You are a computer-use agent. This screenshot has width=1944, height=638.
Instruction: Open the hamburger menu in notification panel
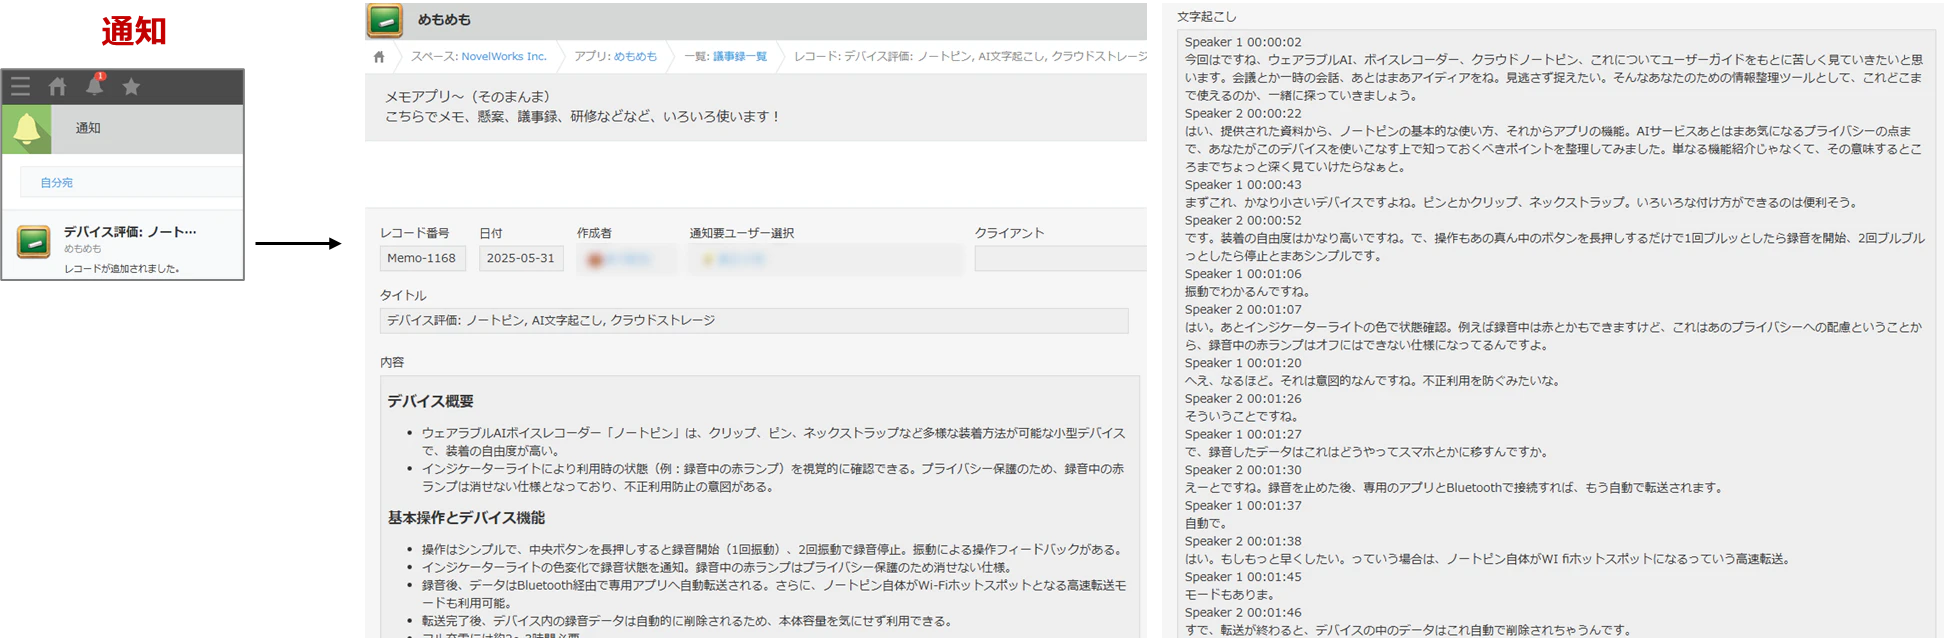click(20, 87)
